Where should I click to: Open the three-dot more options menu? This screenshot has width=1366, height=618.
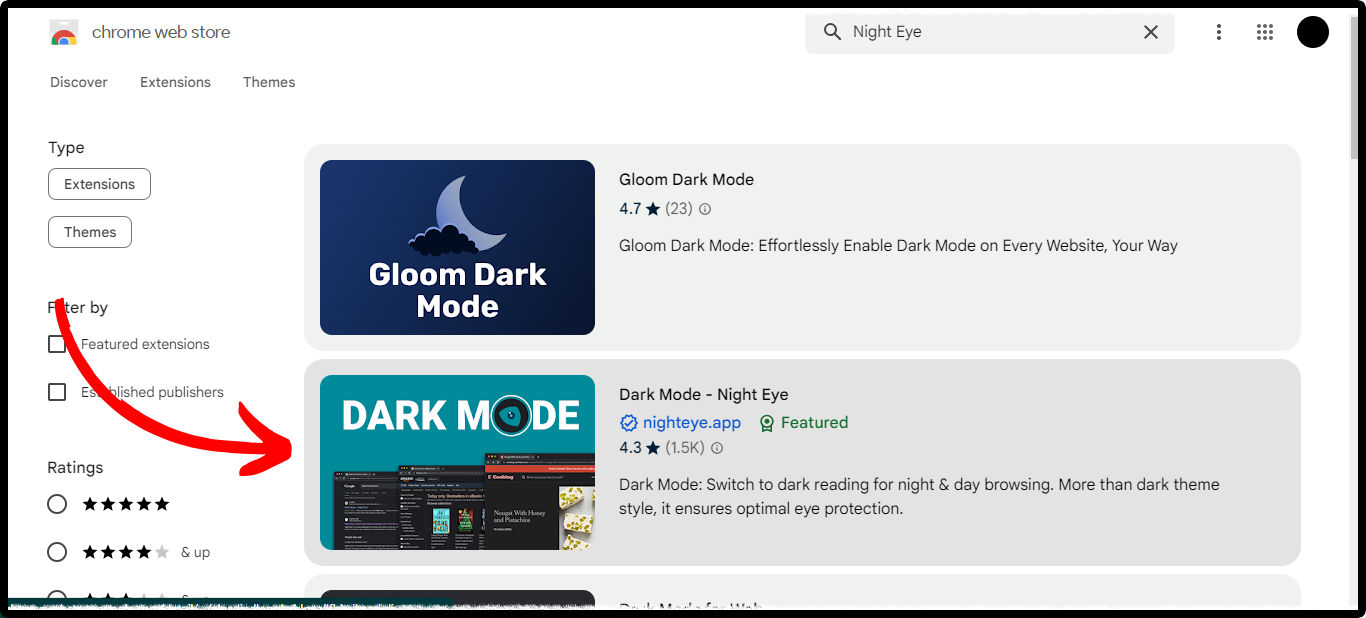pos(1218,32)
